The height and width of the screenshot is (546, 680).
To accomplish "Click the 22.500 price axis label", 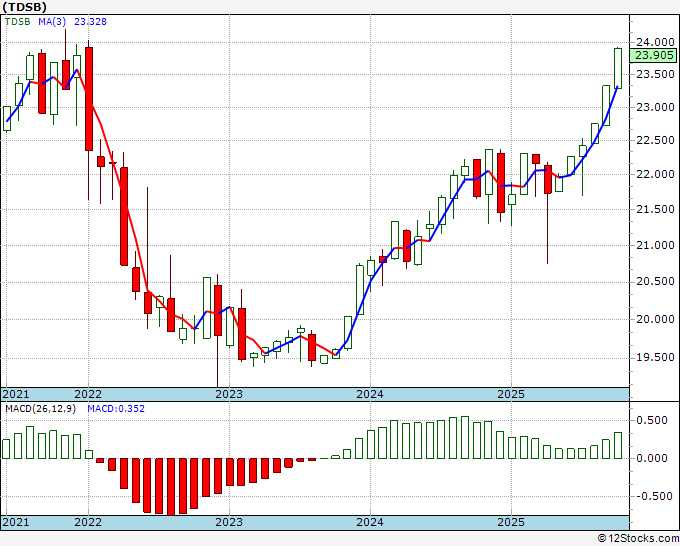I will click(x=655, y=140).
